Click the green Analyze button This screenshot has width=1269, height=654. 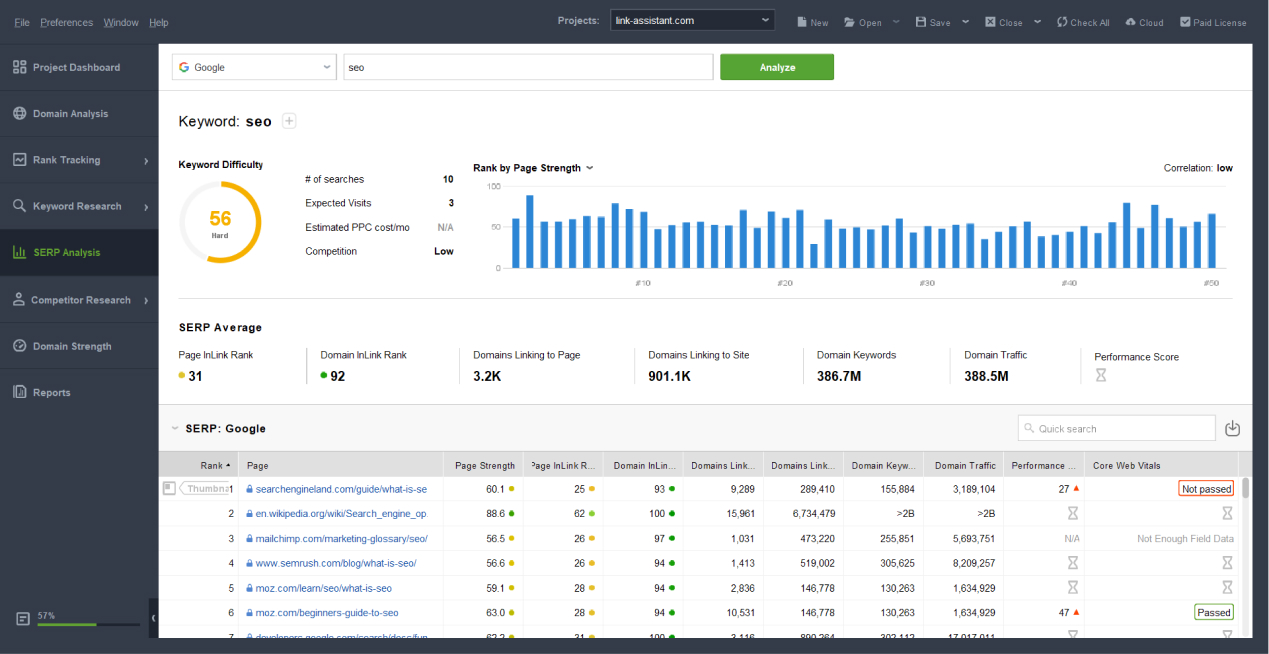(x=776, y=67)
